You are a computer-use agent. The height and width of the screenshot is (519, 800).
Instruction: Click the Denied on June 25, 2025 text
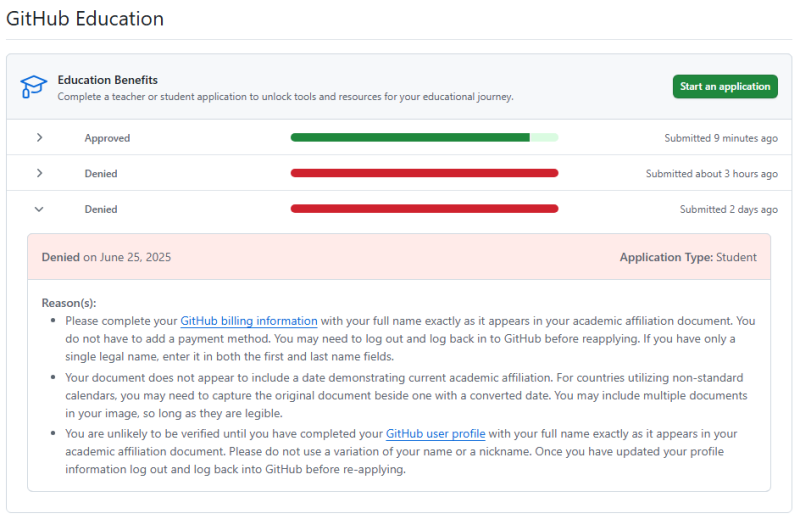[106, 257]
